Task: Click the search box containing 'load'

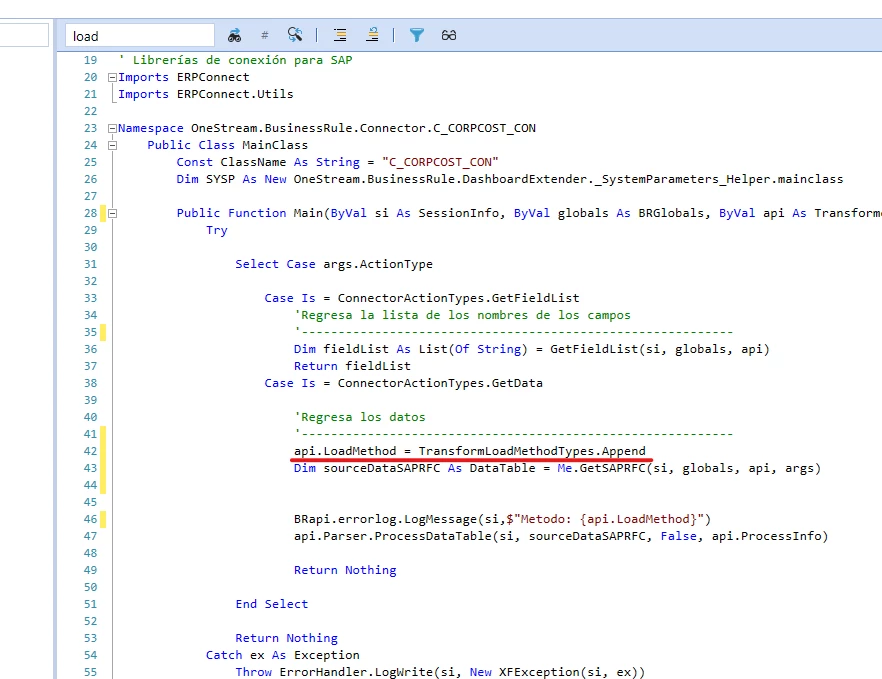Action: (140, 35)
